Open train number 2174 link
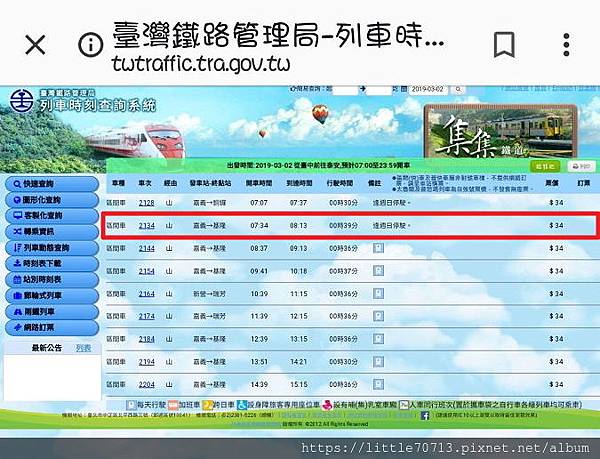This screenshot has height=459, width=600. 147,316
